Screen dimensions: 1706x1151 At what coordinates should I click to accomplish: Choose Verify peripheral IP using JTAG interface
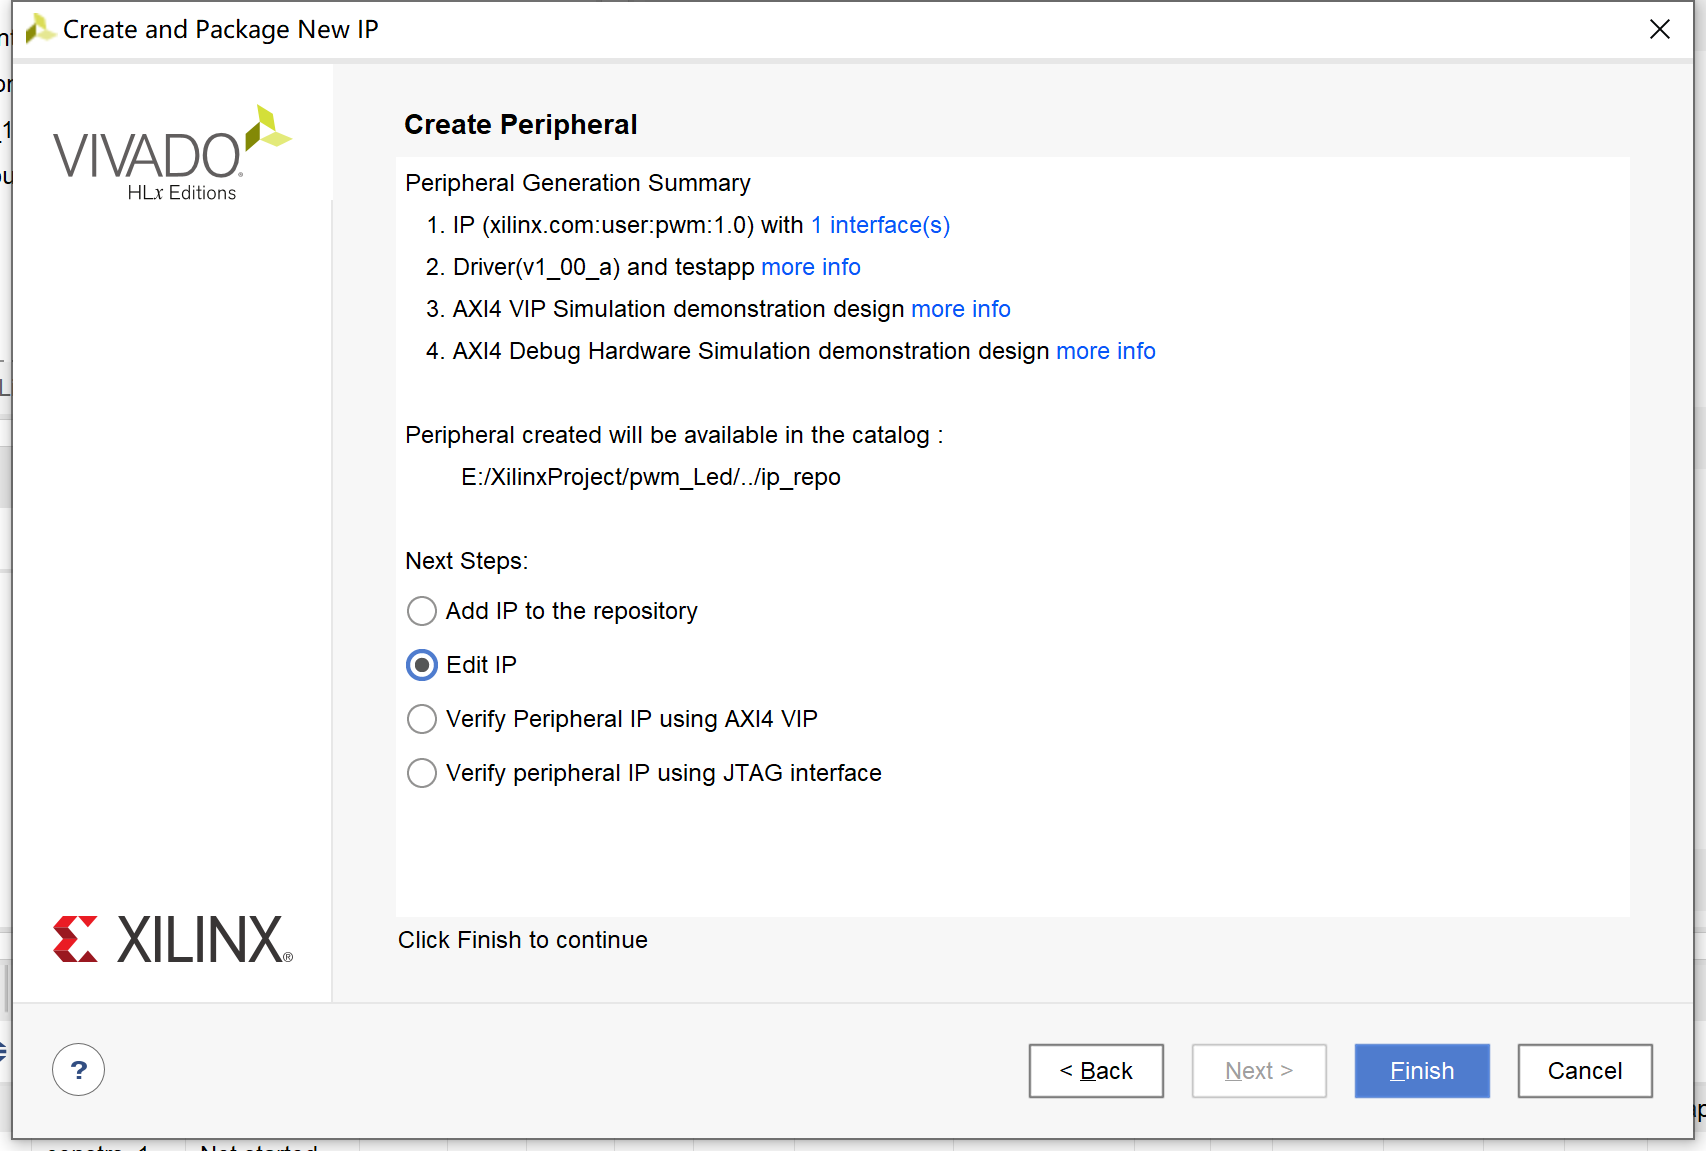point(422,773)
